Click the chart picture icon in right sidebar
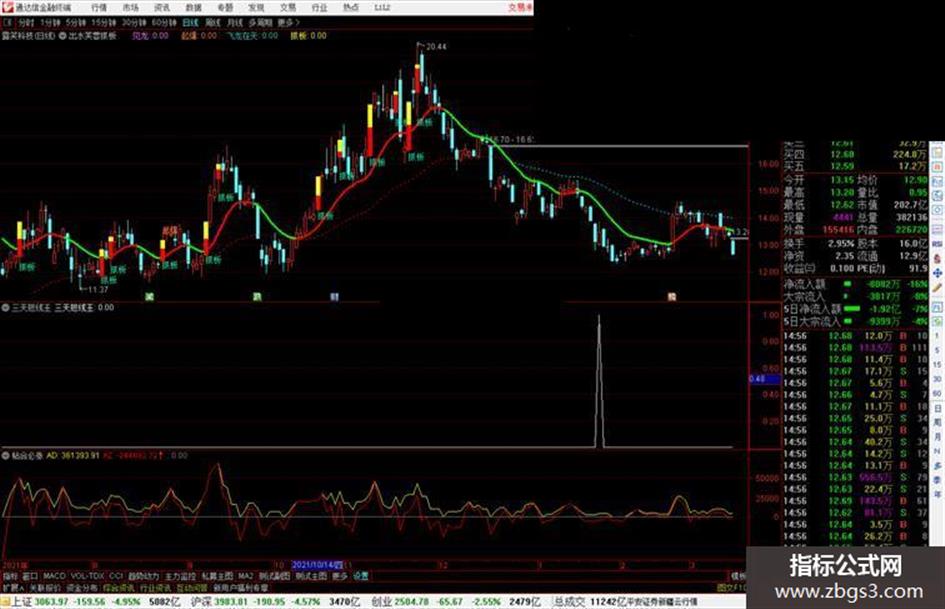 (x=937, y=181)
